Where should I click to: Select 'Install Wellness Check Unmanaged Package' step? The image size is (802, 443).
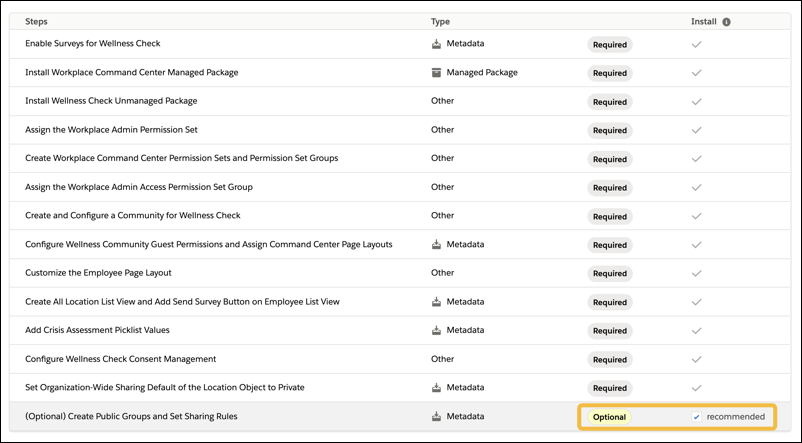(x=111, y=101)
